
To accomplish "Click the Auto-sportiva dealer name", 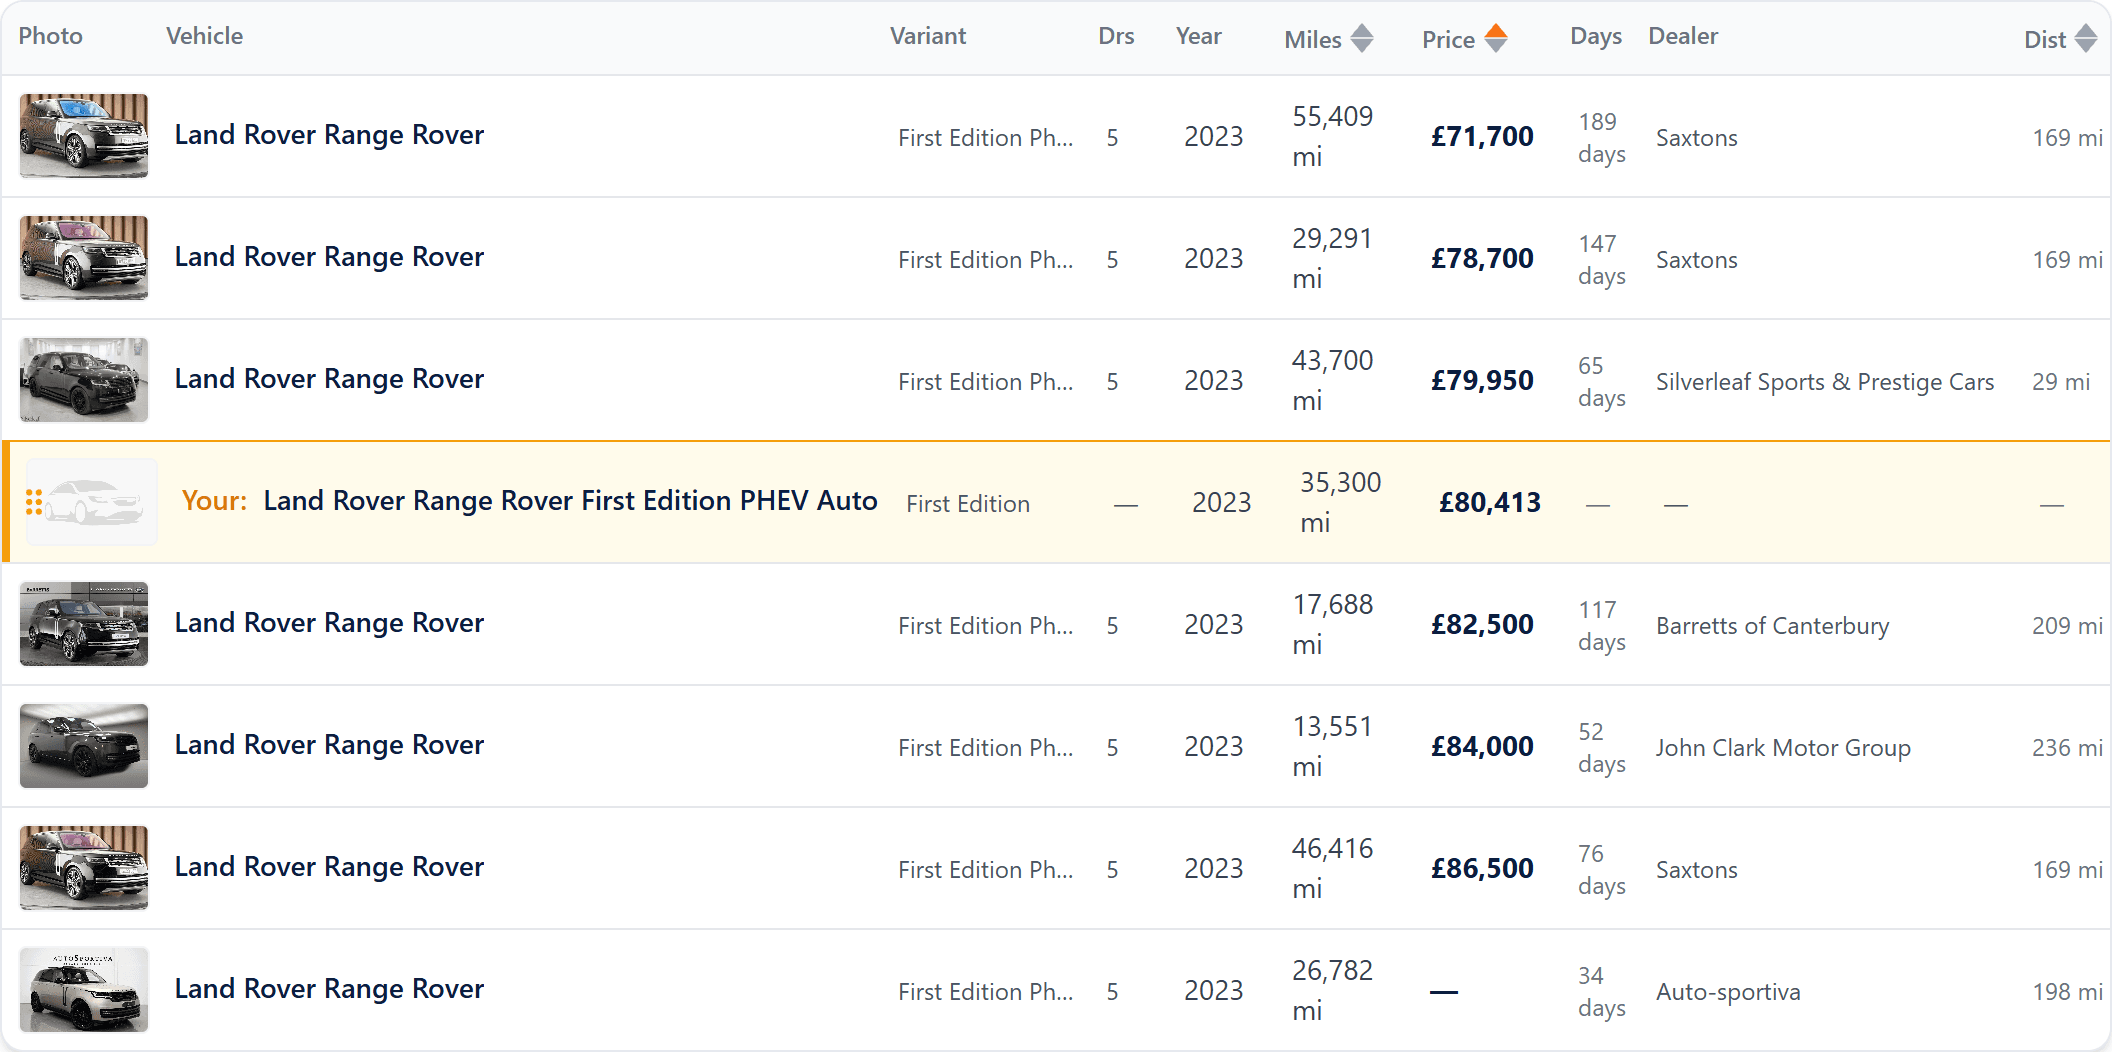I will click(x=1728, y=992).
